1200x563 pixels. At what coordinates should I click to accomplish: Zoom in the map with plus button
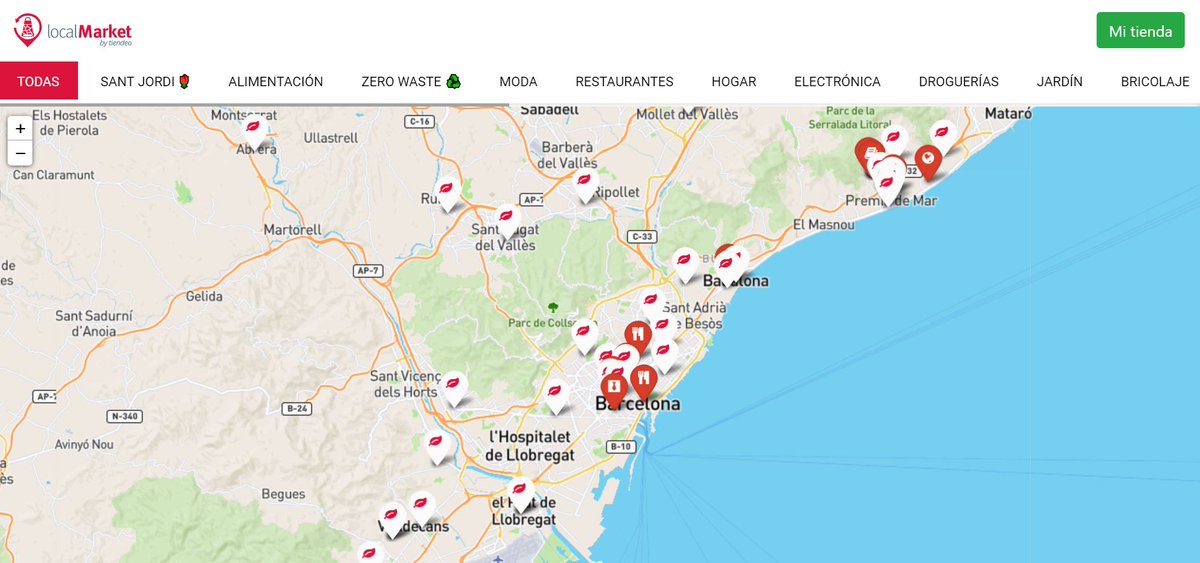click(20, 129)
